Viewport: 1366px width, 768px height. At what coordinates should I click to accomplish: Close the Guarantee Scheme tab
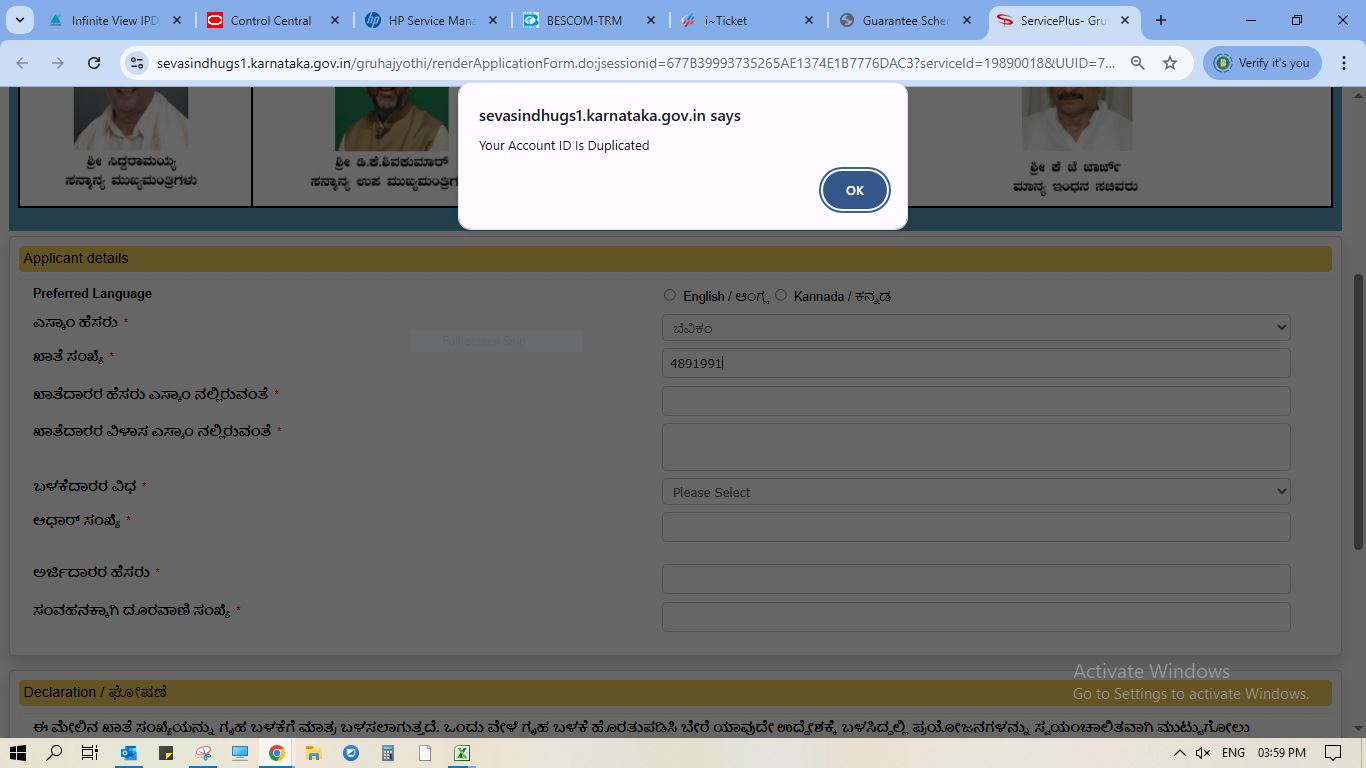point(967,20)
